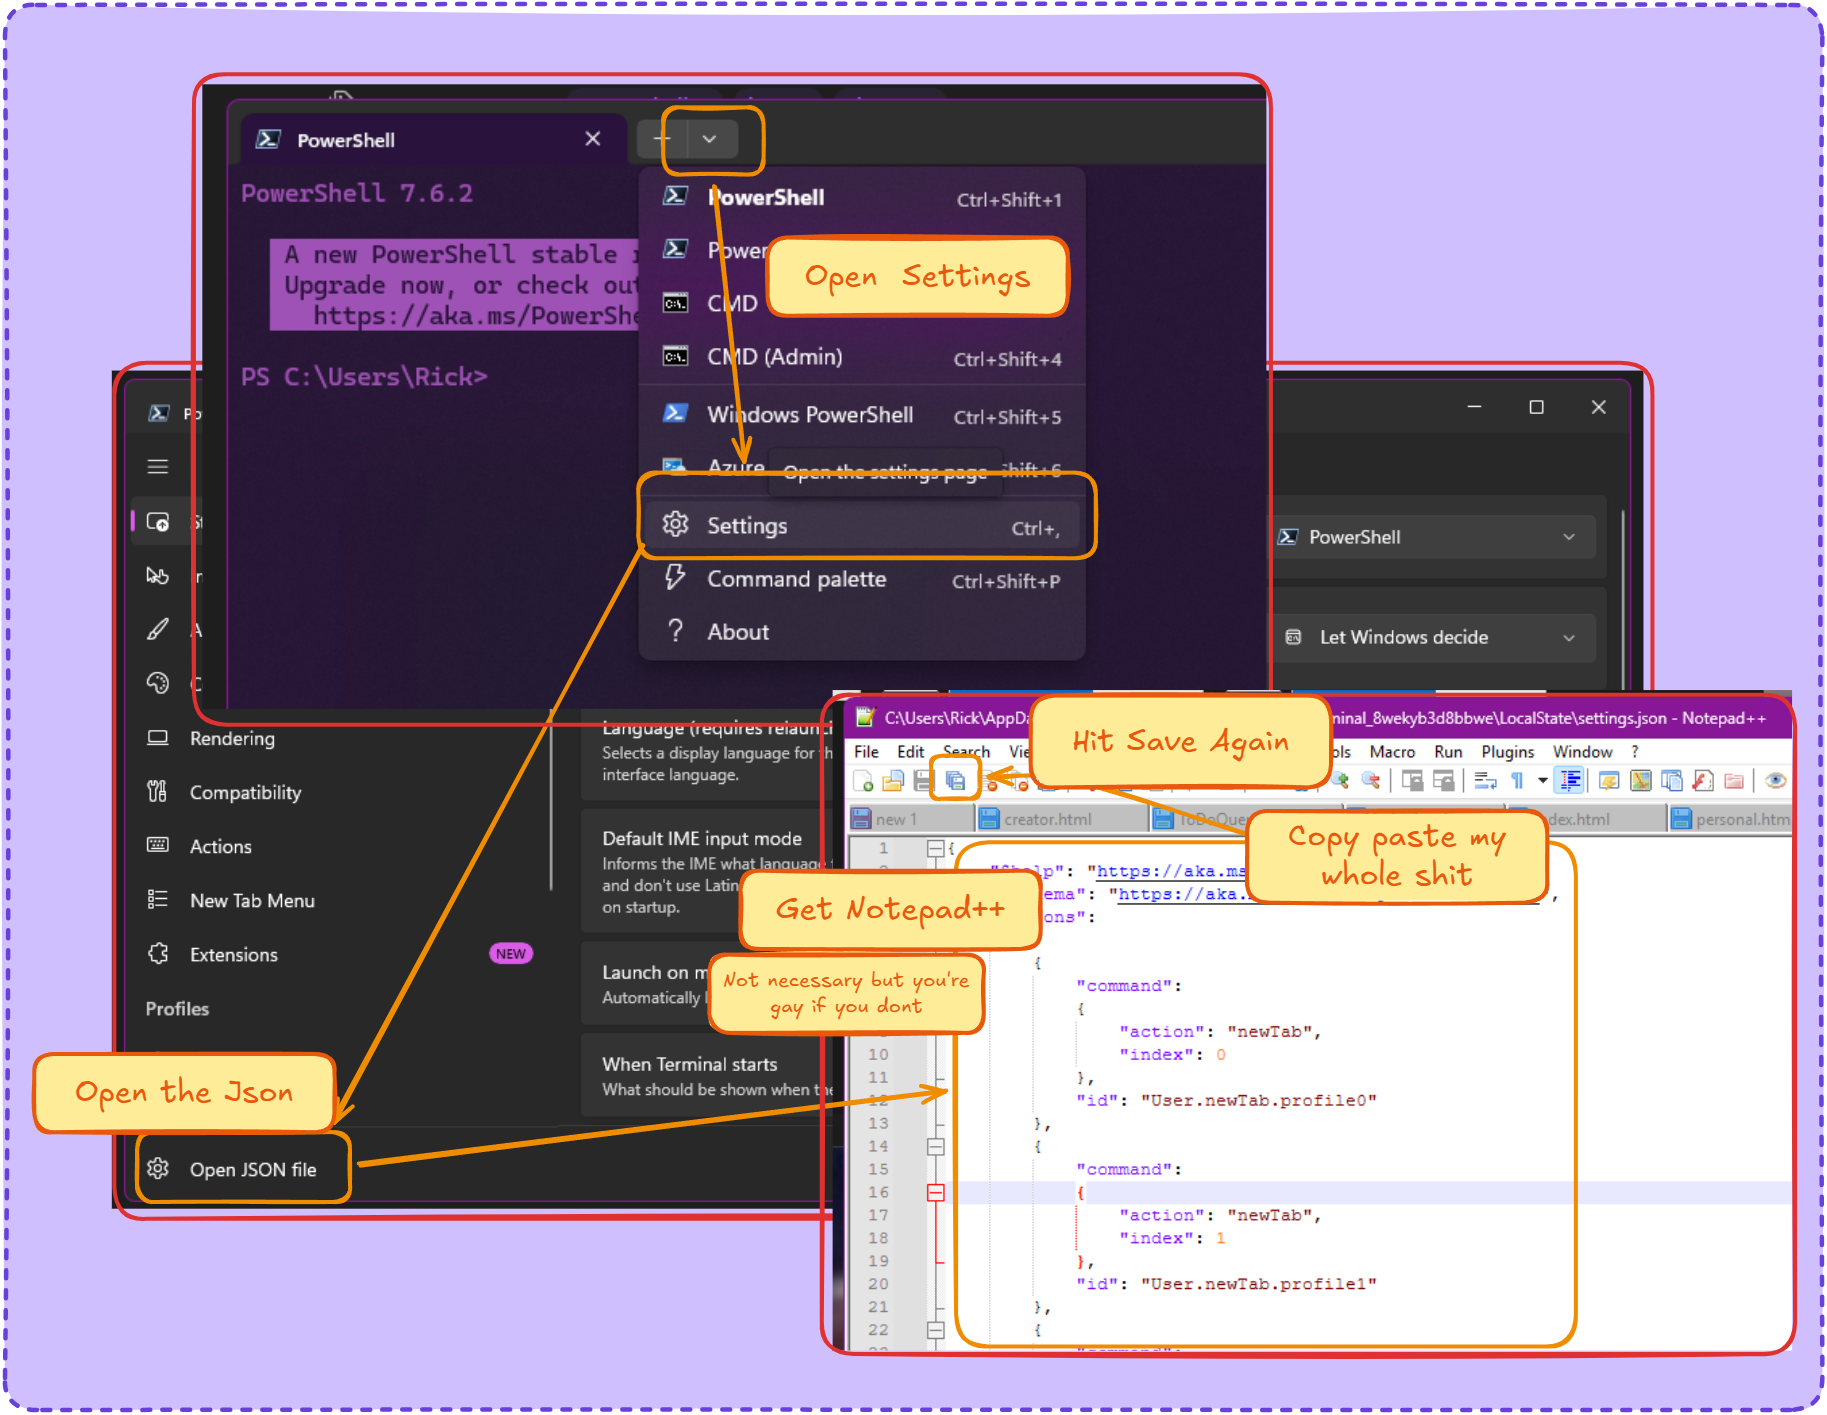The width and height of the screenshot is (1827, 1415).
Task: Select the Startup icon in settings sidebar
Action: click(158, 522)
